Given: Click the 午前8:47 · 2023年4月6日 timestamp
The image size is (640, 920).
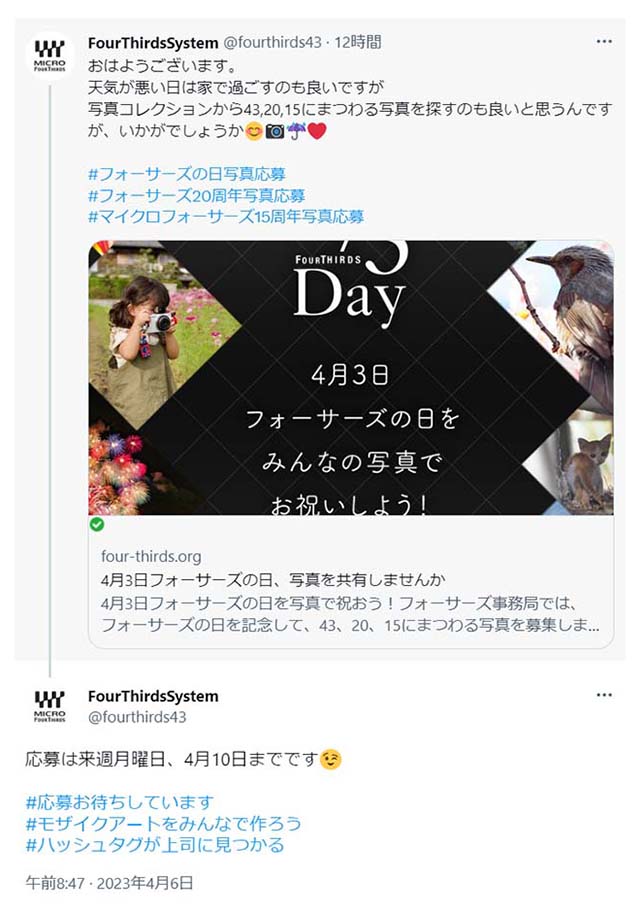Looking at the screenshot, I should click(x=109, y=882).
